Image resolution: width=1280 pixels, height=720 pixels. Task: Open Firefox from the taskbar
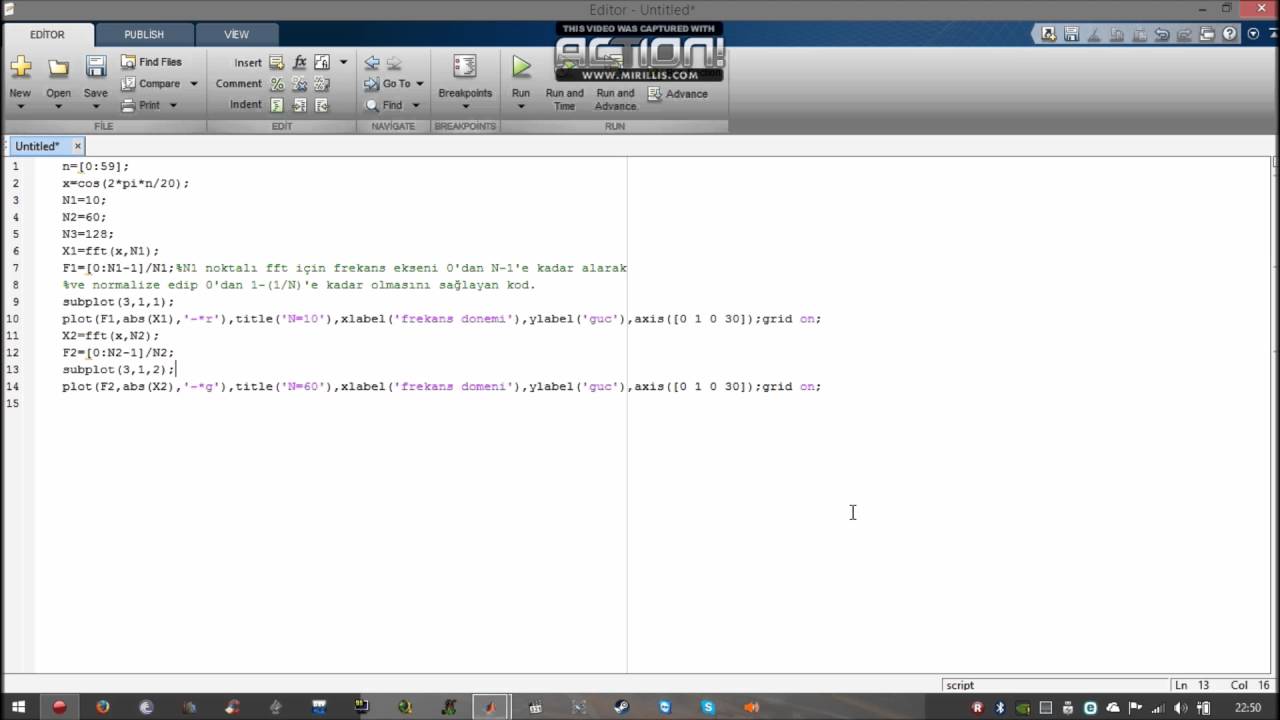pos(102,707)
